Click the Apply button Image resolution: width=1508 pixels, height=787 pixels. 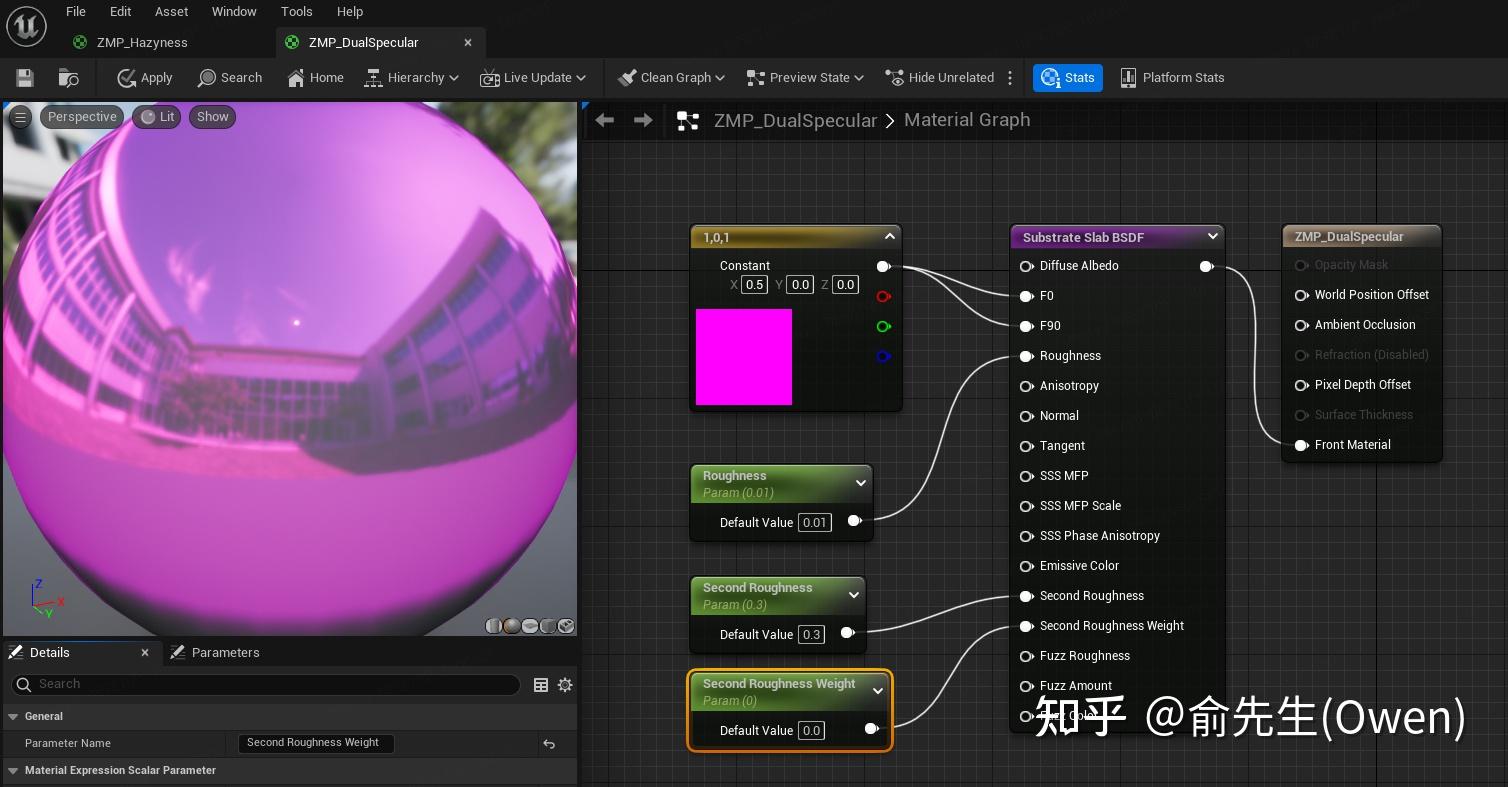click(145, 78)
